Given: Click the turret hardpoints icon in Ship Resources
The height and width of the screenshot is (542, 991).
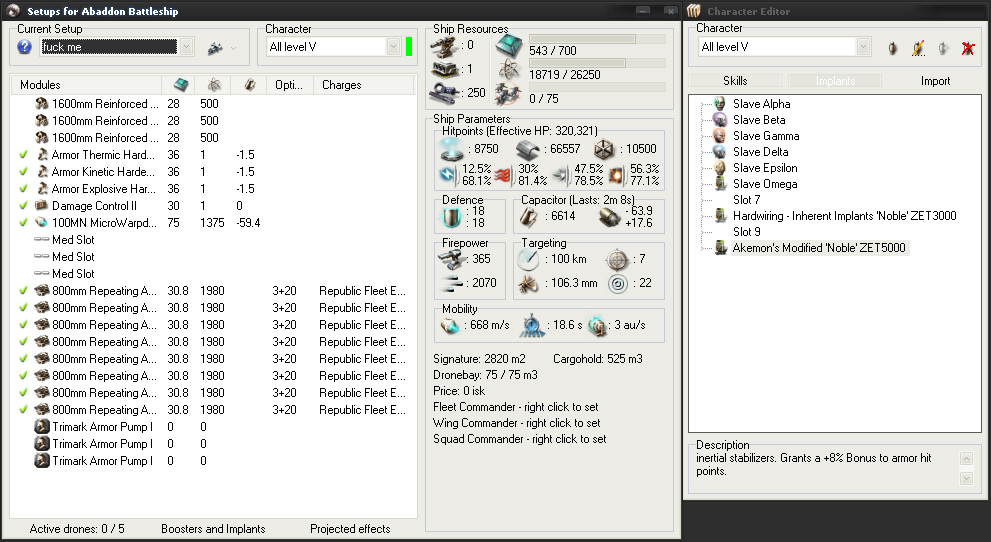Looking at the screenshot, I should pos(445,45).
